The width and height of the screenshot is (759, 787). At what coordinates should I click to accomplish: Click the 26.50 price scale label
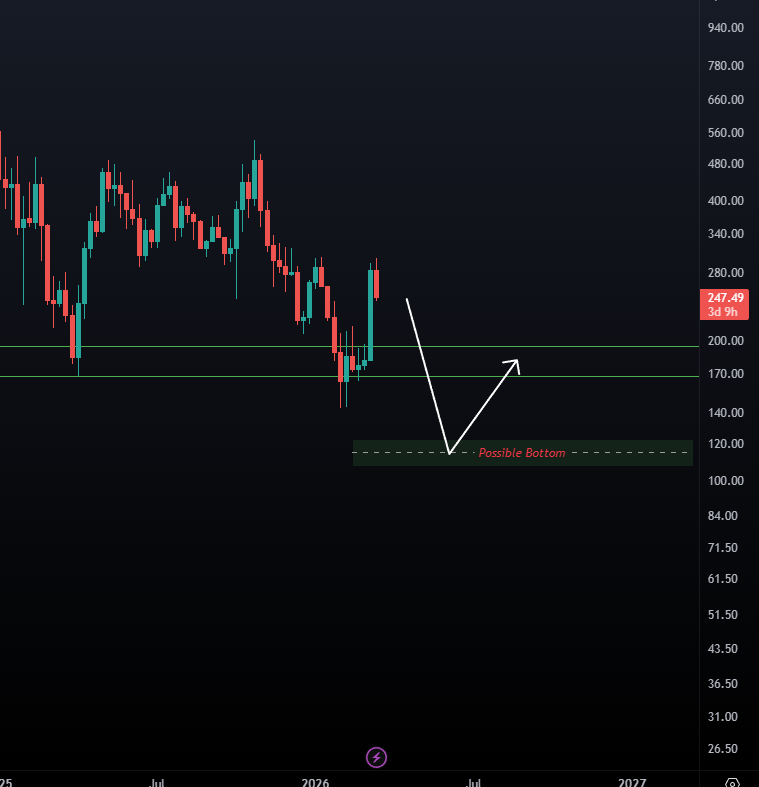pyautogui.click(x=723, y=749)
